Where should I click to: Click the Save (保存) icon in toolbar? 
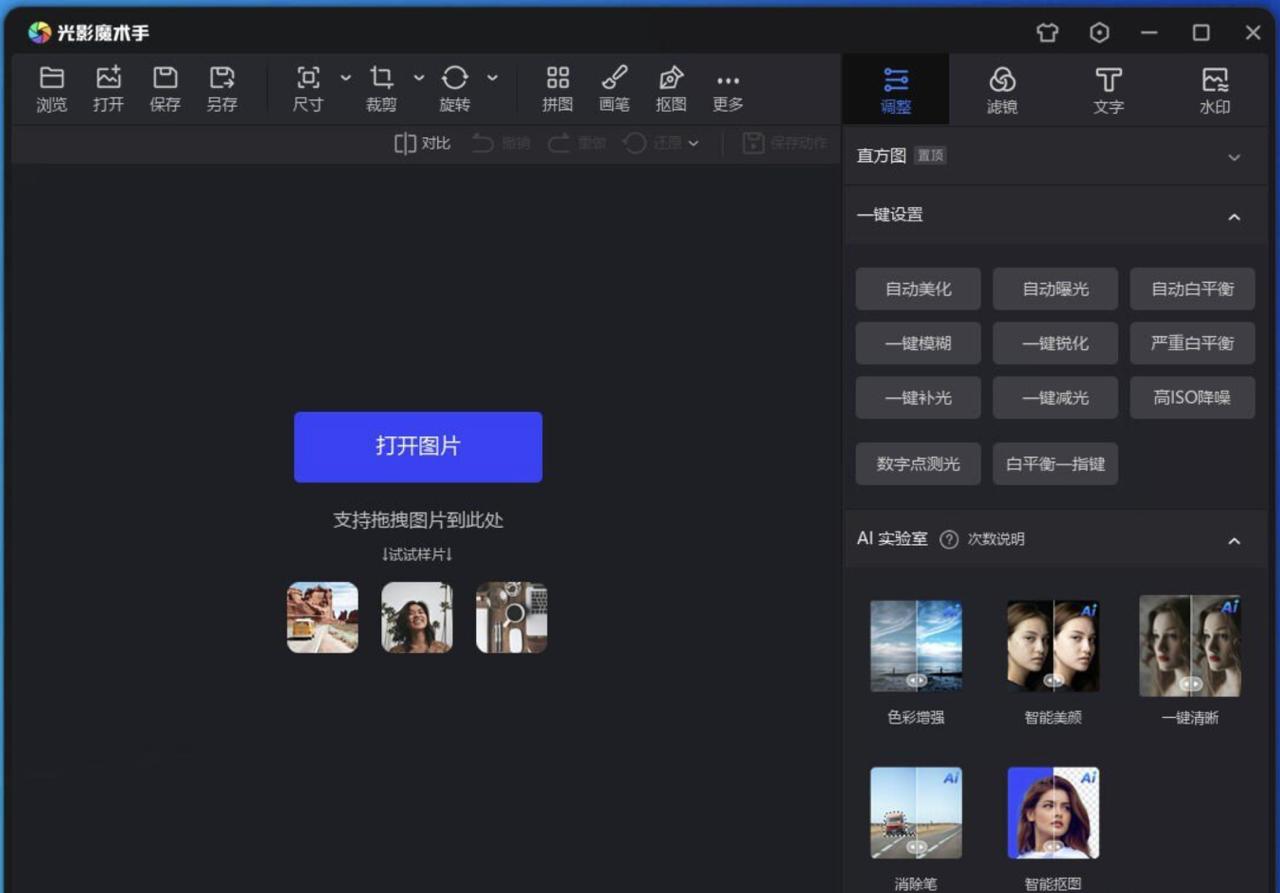pos(165,79)
